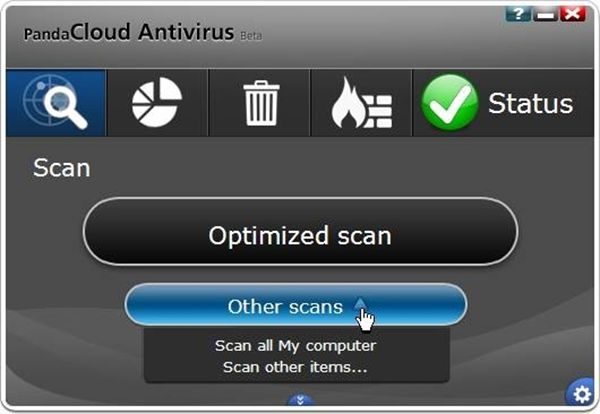The height and width of the screenshot is (414, 600).
Task: Toggle the Other scans dropdown button
Action: tap(296, 305)
